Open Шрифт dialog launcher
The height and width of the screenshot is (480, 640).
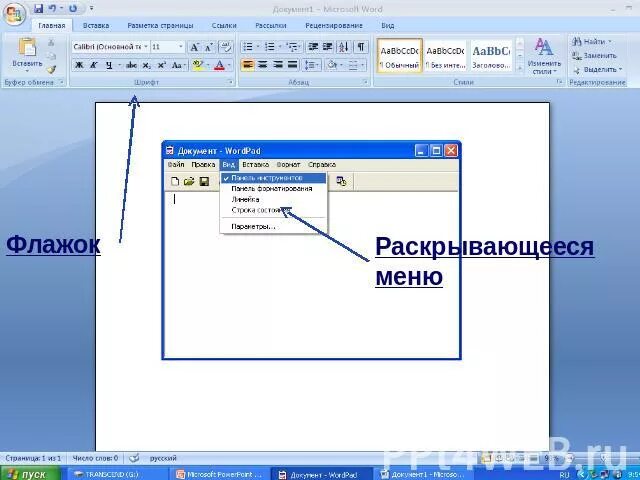point(231,83)
